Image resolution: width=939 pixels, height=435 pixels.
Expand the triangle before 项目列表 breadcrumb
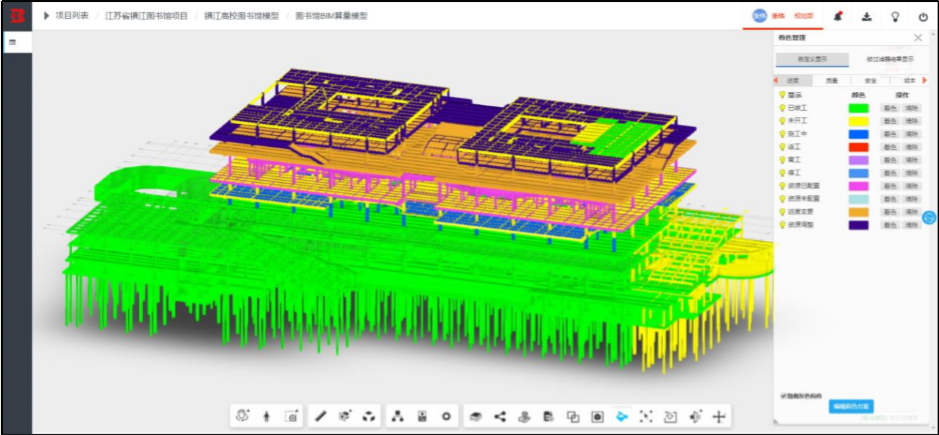pyautogui.click(x=46, y=16)
